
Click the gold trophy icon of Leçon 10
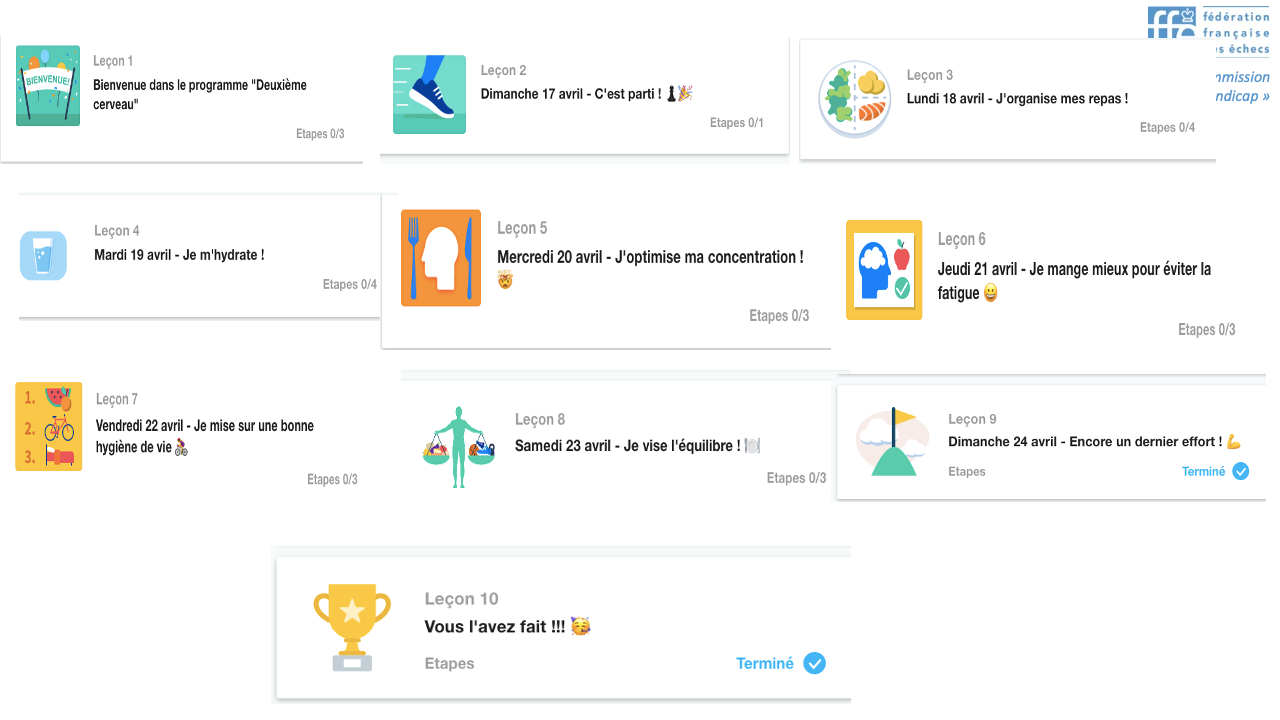(x=352, y=627)
